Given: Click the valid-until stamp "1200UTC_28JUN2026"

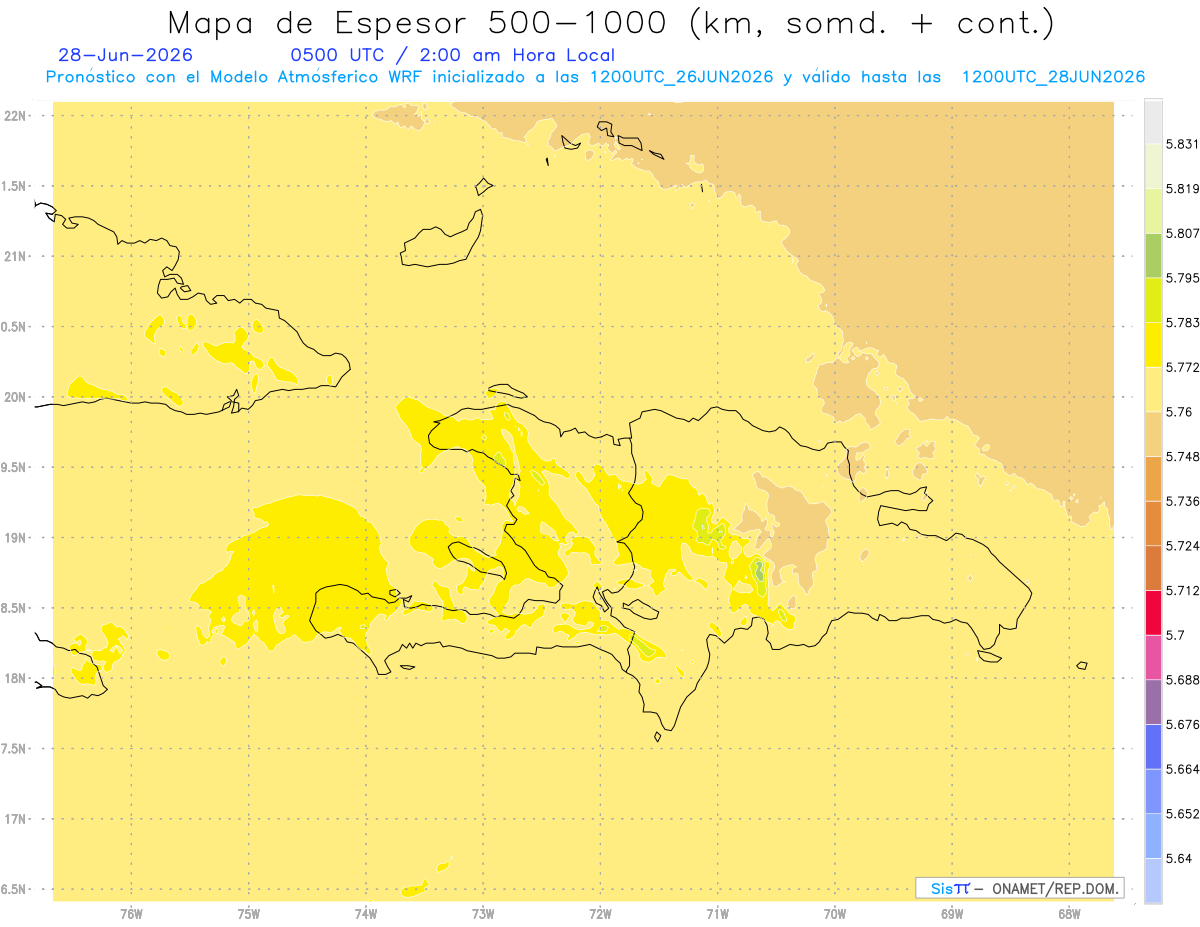Looking at the screenshot, I should [x=1053, y=77].
